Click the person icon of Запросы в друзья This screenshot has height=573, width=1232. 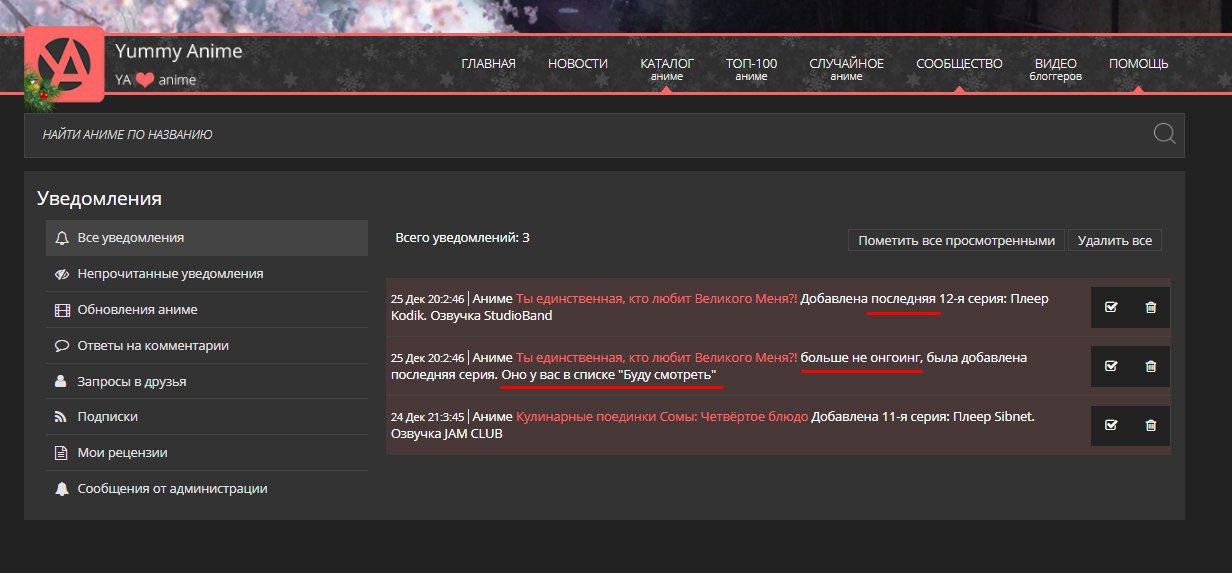point(62,381)
